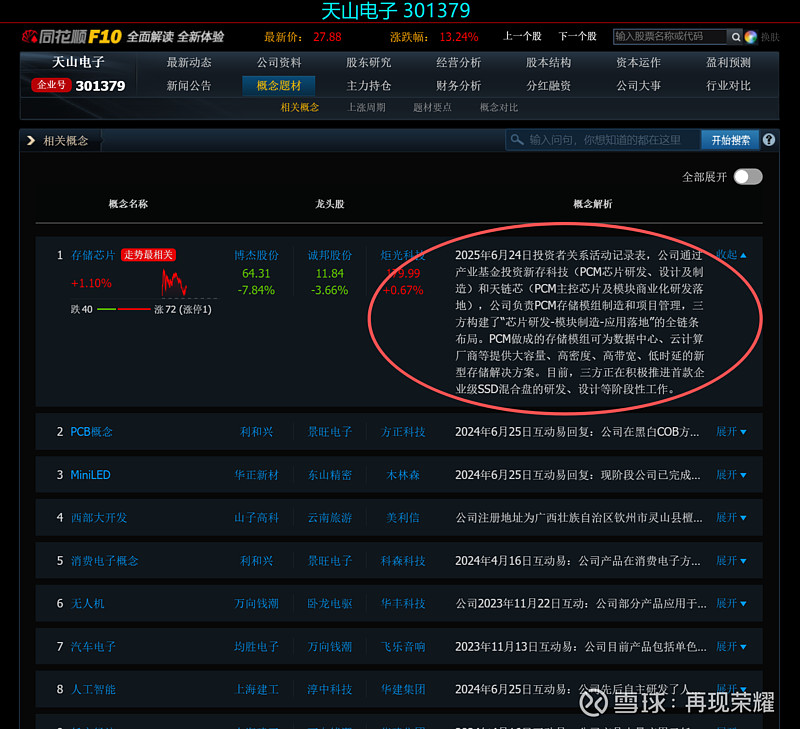
Task: Toggle the 全部展开 switch
Action: point(748,177)
